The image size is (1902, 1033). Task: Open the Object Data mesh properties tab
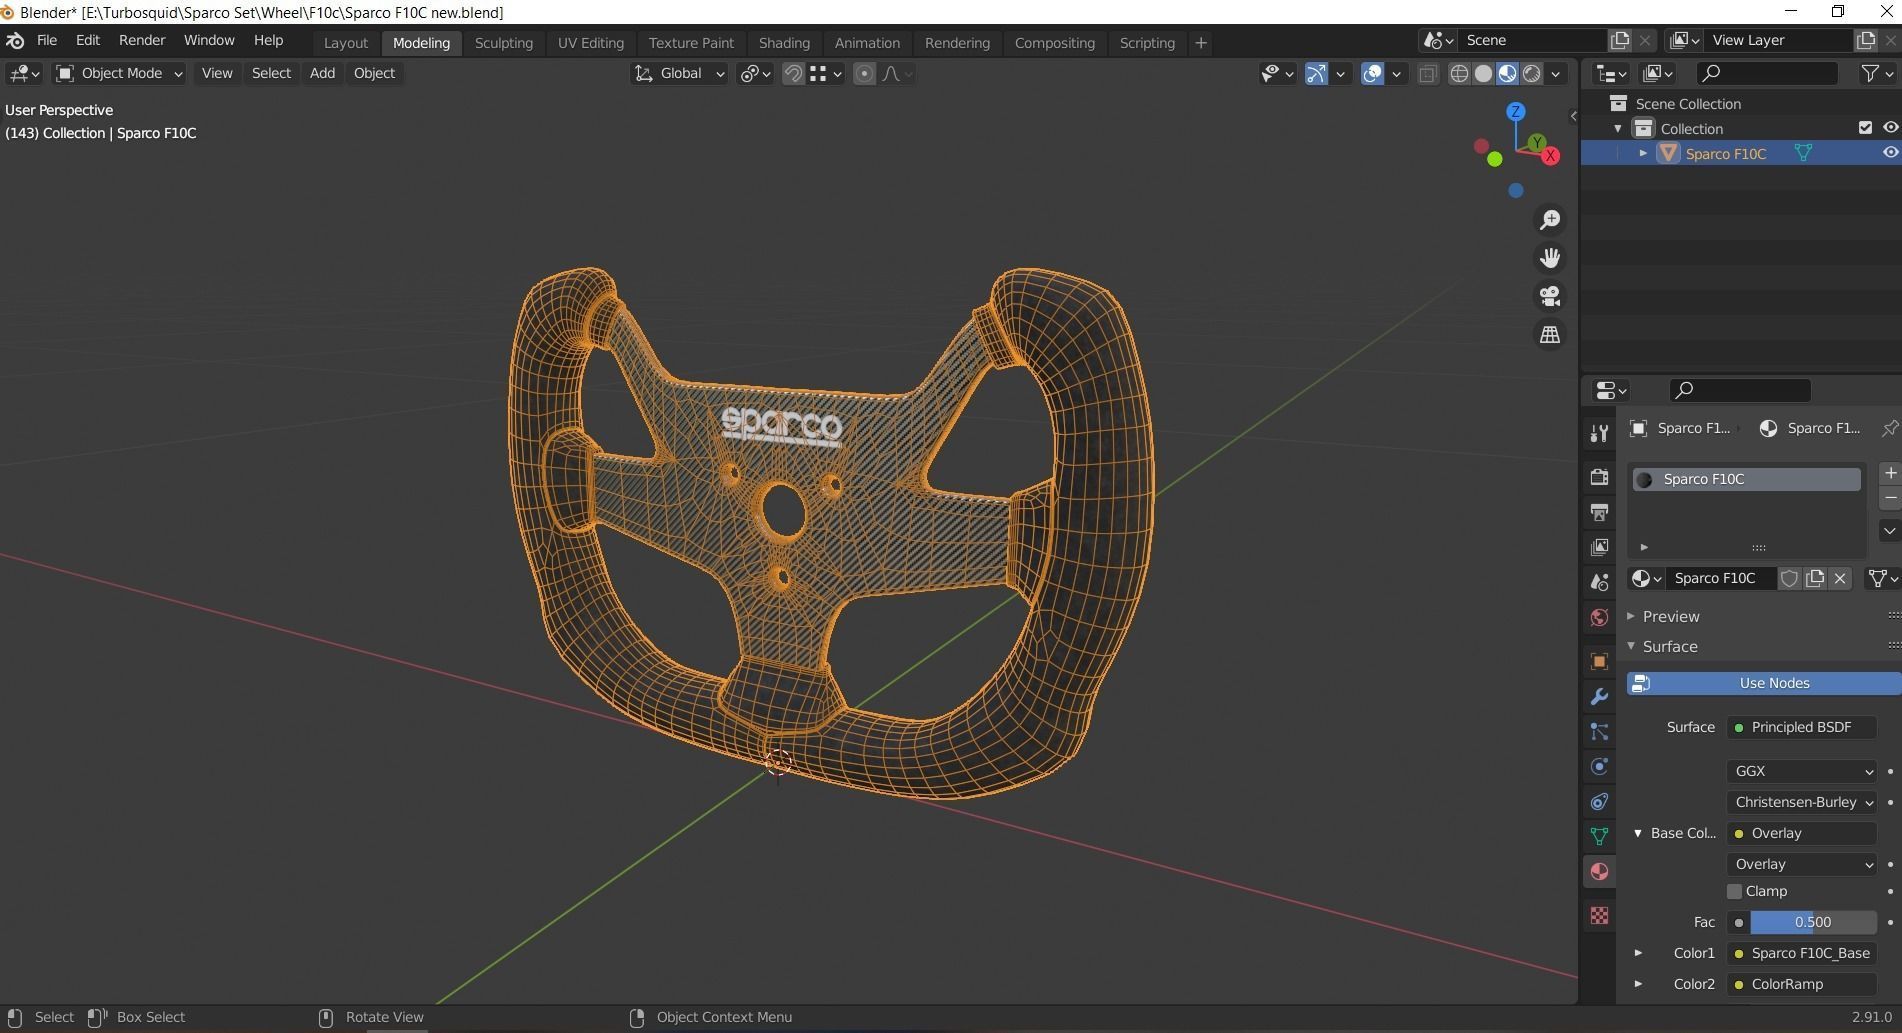pos(1599,836)
